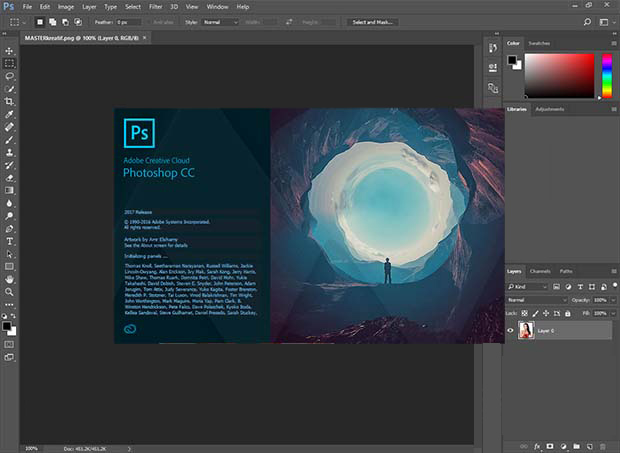Viewport: 620px width, 453px height.
Task: Select the History Brush tool
Action: [9, 165]
